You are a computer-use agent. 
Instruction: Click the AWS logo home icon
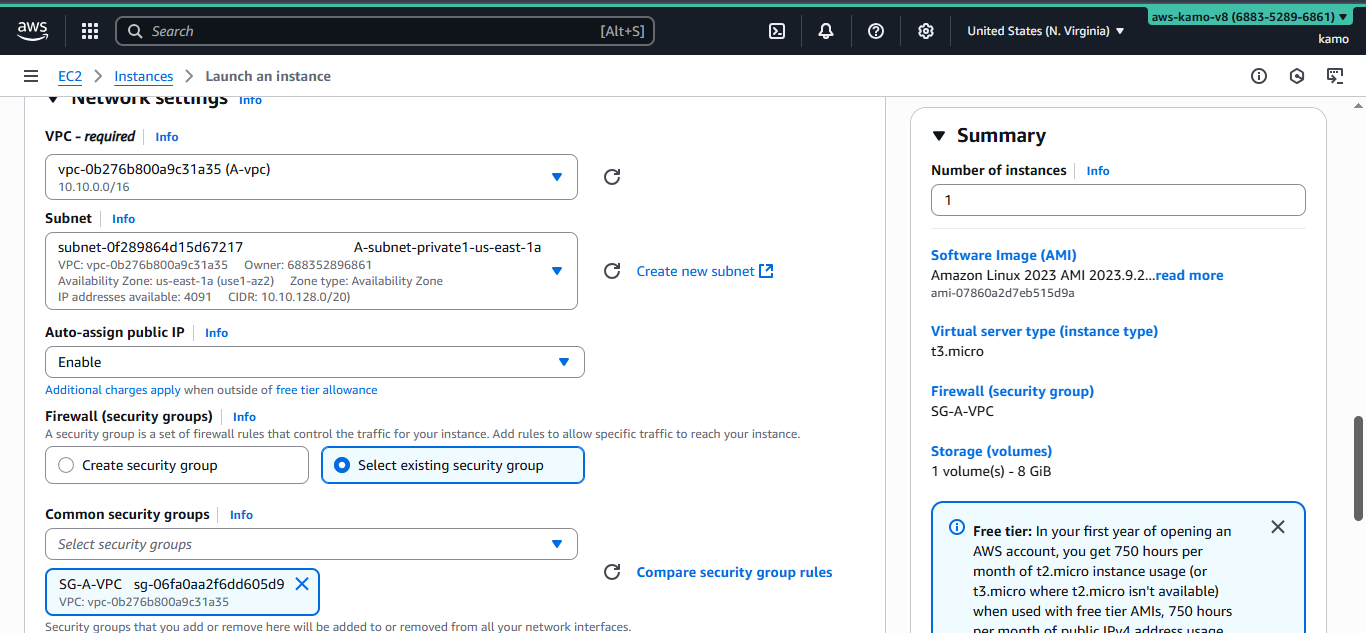click(32, 31)
